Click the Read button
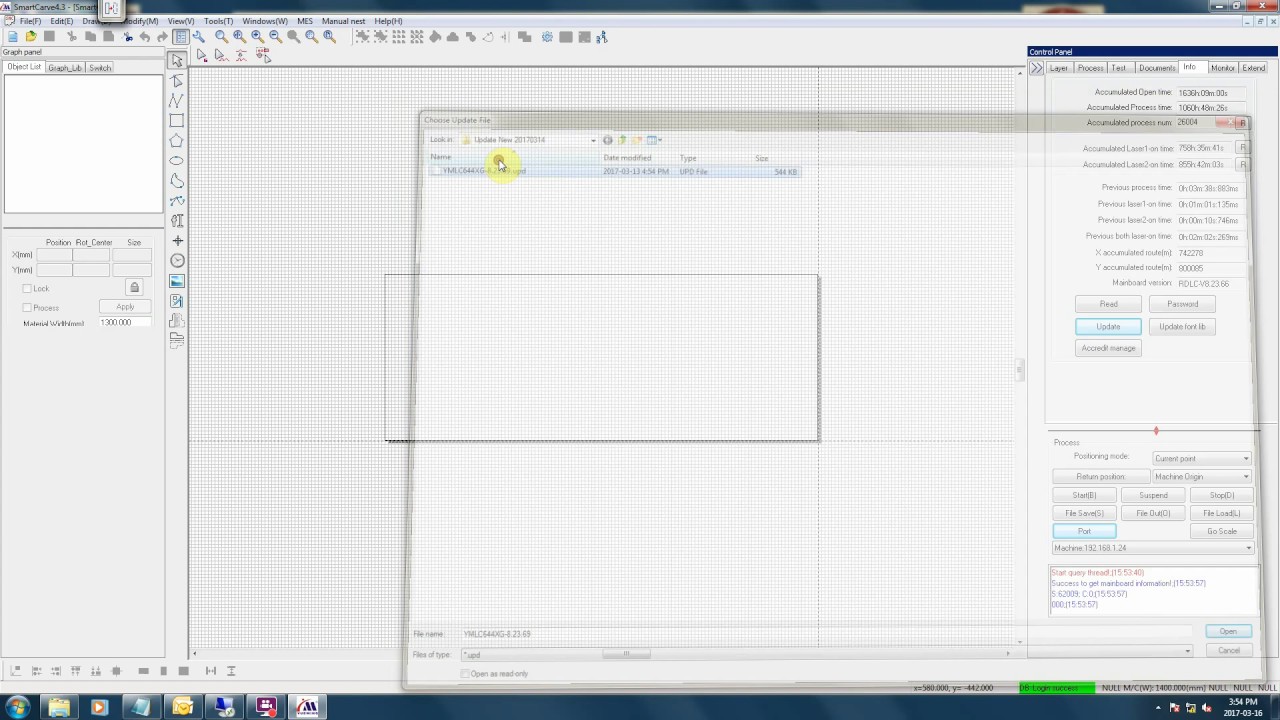 click(1108, 304)
